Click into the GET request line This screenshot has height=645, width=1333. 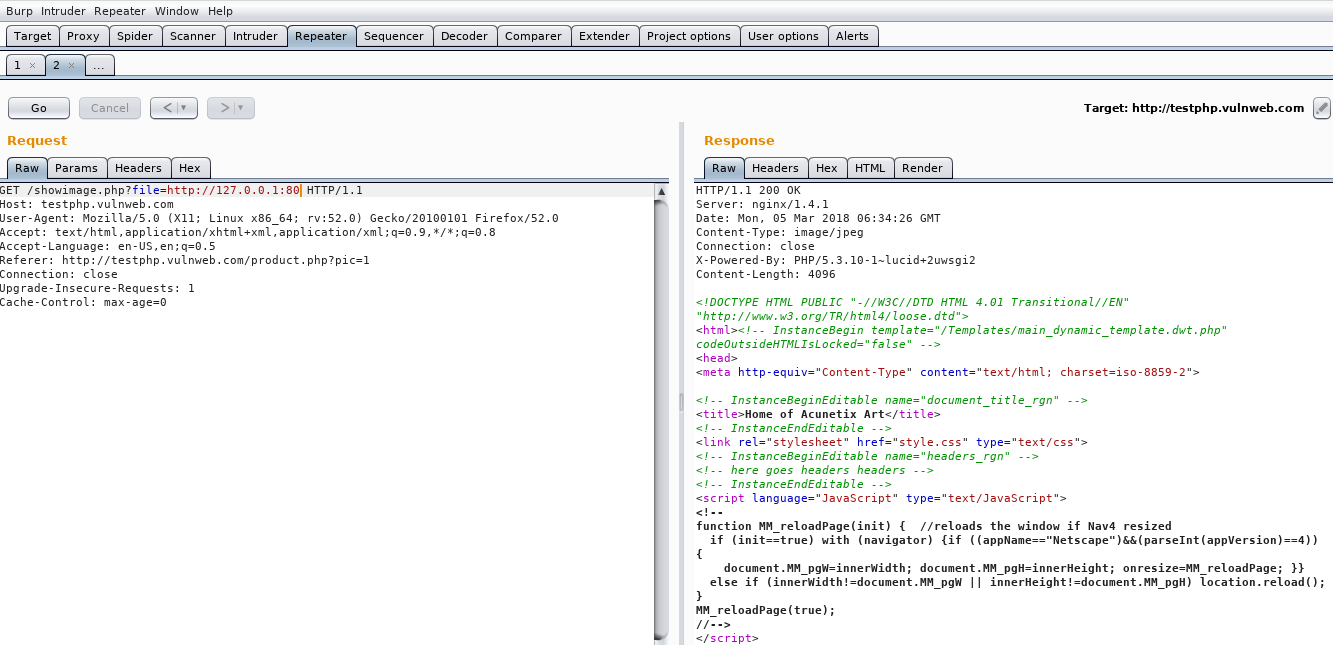pos(181,190)
